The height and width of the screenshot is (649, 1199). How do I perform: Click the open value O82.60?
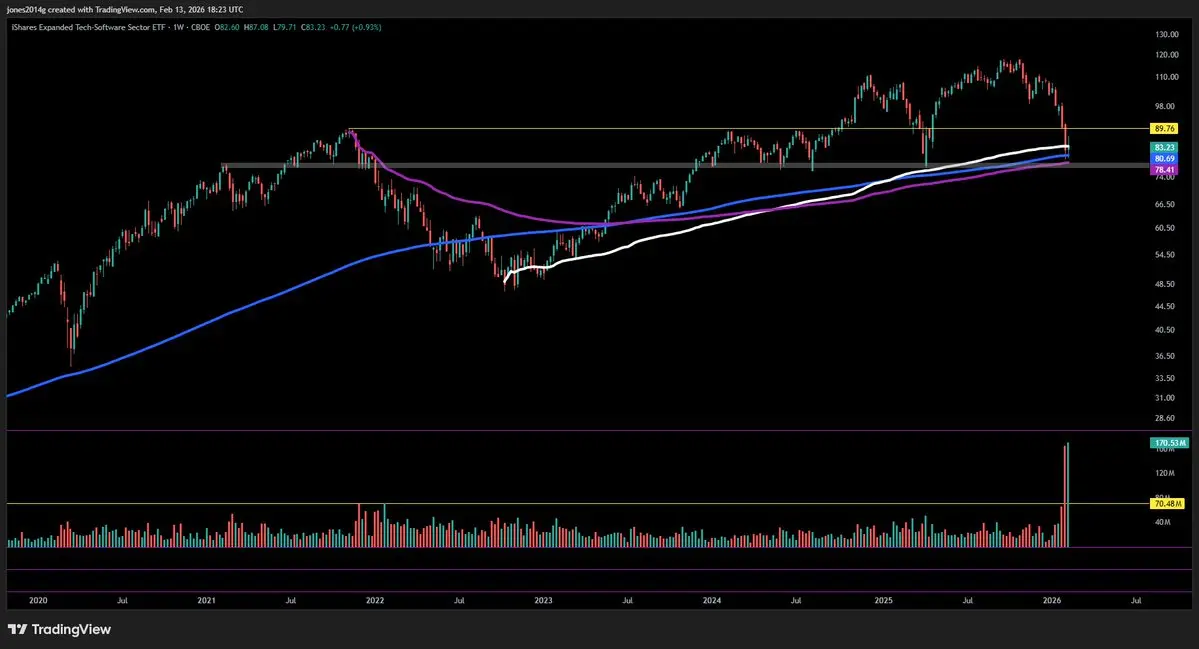[226, 27]
